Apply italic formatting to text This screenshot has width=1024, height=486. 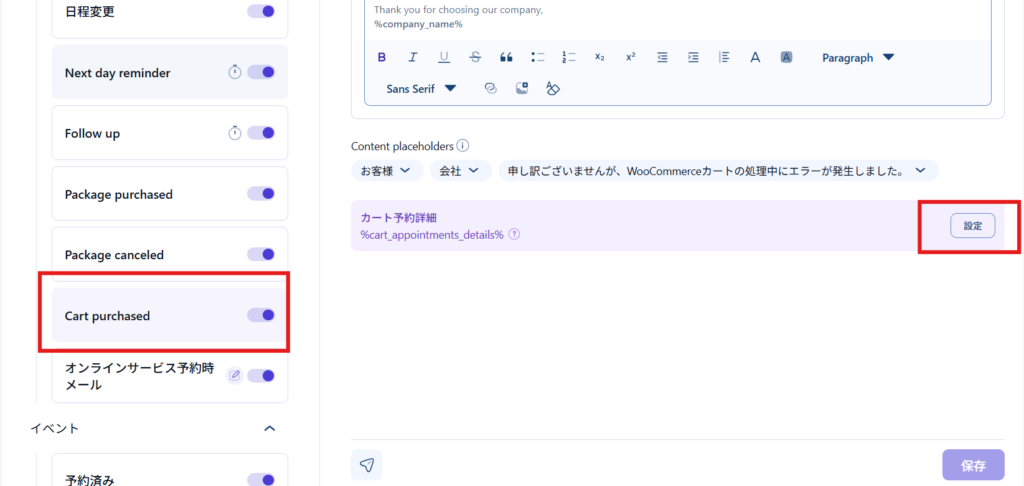(x=413, y=58)
